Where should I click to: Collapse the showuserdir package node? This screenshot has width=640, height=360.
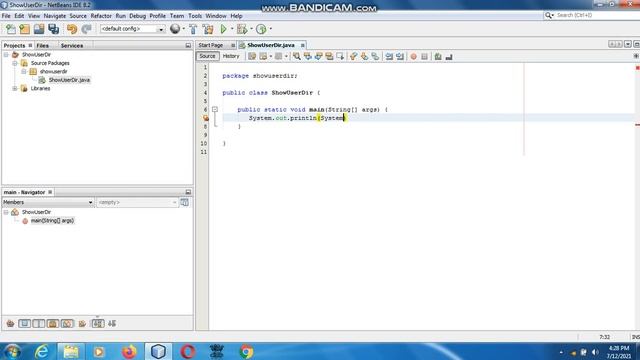coord(24,71)
